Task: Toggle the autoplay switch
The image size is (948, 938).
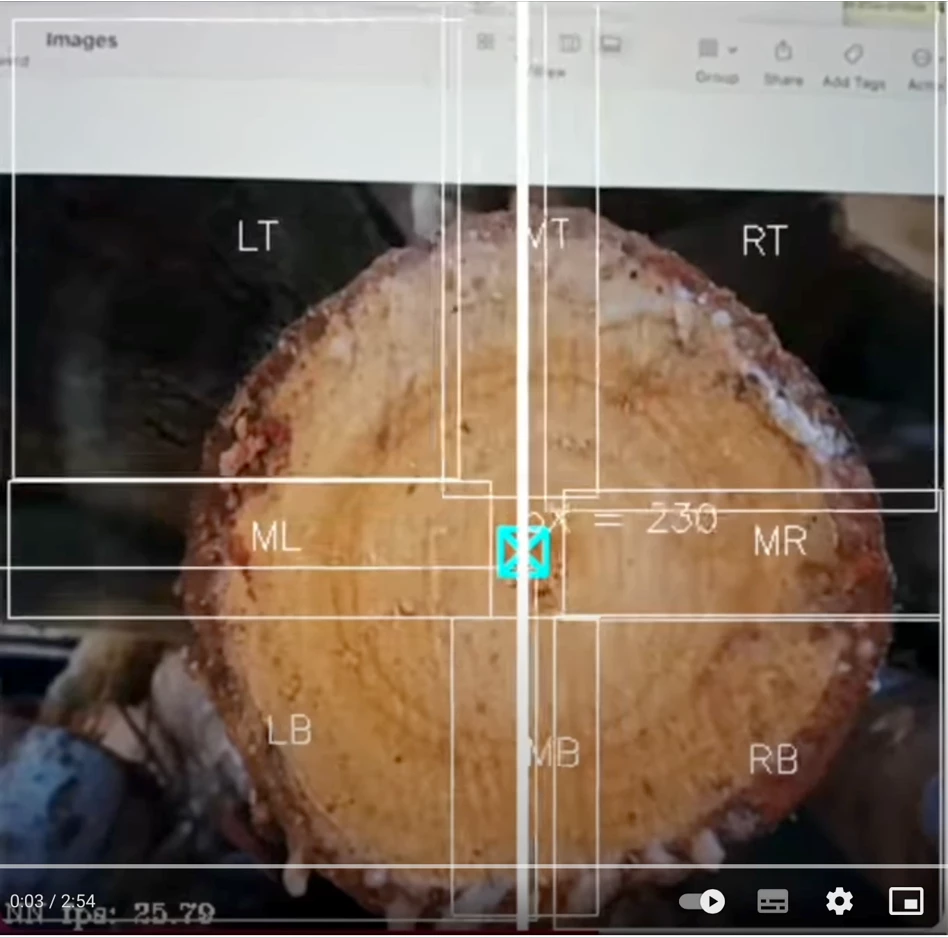Action: [x=701, y=902]
